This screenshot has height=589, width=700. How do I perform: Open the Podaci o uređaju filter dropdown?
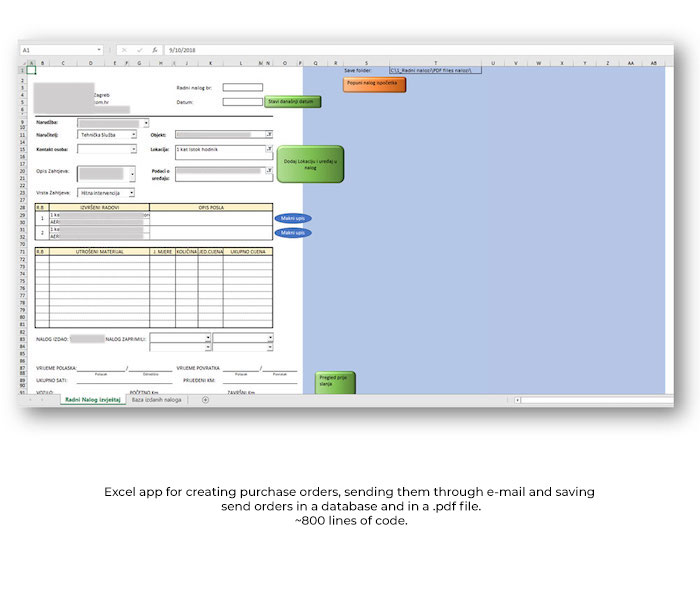(269, 170)
